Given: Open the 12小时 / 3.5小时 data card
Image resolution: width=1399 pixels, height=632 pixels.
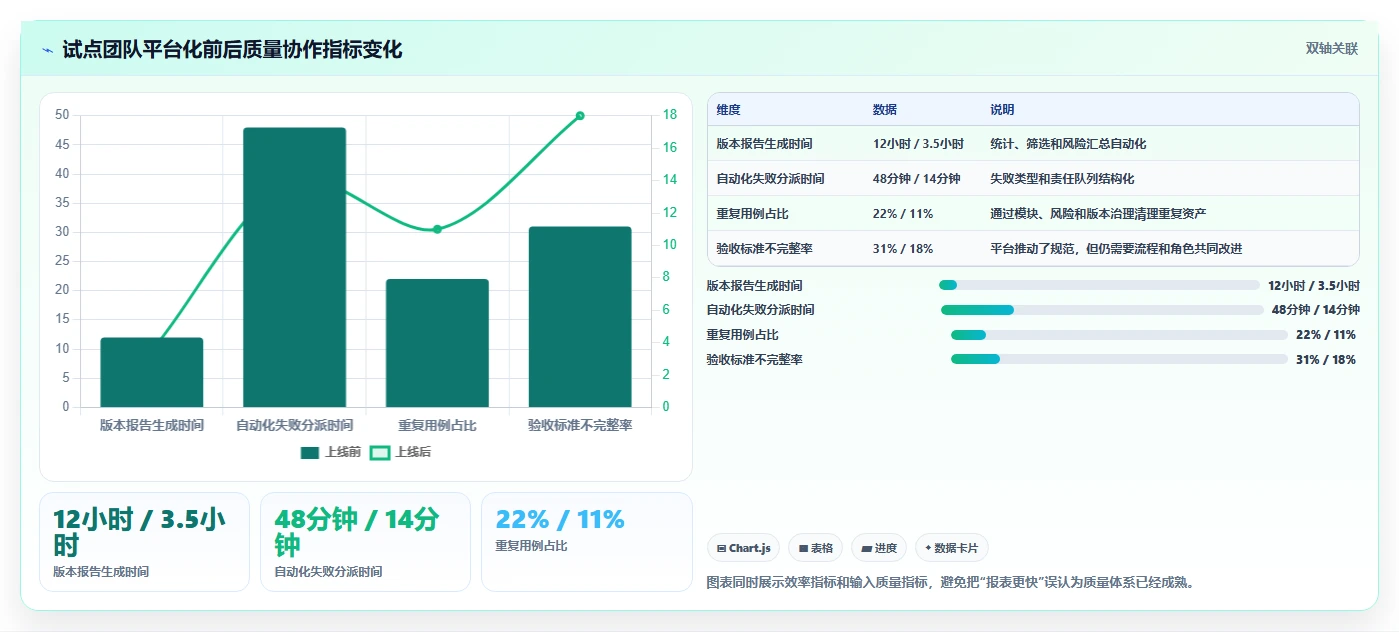Looking at the screenshot, I should click(144, 542).
